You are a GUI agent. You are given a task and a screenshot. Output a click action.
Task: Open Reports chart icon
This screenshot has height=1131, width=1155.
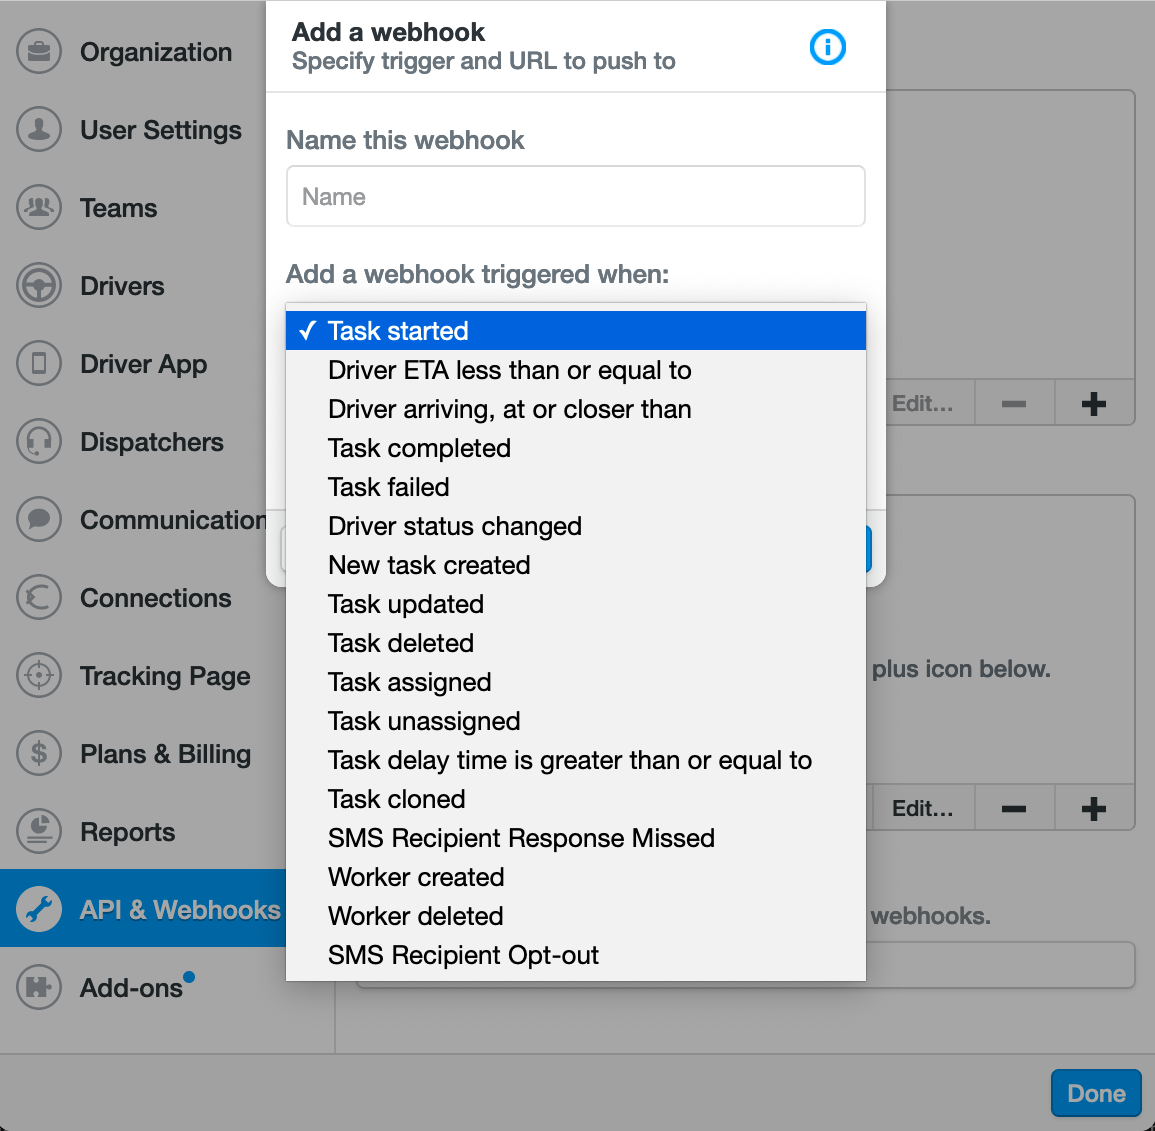tap(39, 832)
